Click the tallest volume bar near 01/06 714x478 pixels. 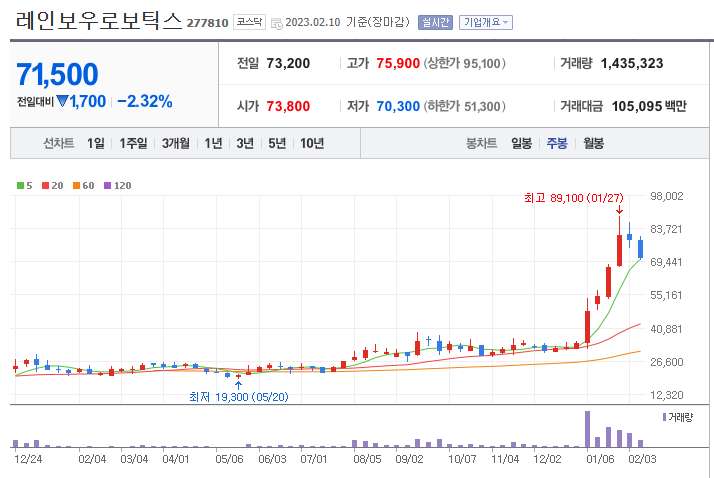click(587, 429)
